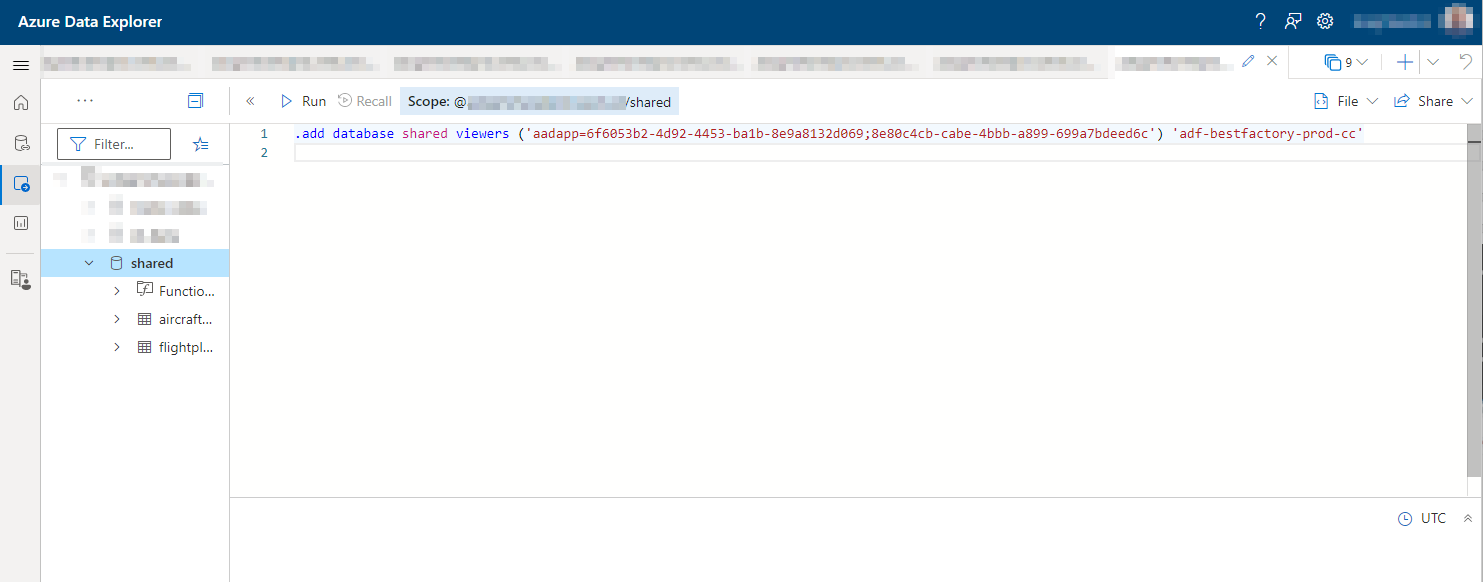This screenshot has height=582, width=1483.
Task: Click the Filter input field
Action: (x=114, y=144)
